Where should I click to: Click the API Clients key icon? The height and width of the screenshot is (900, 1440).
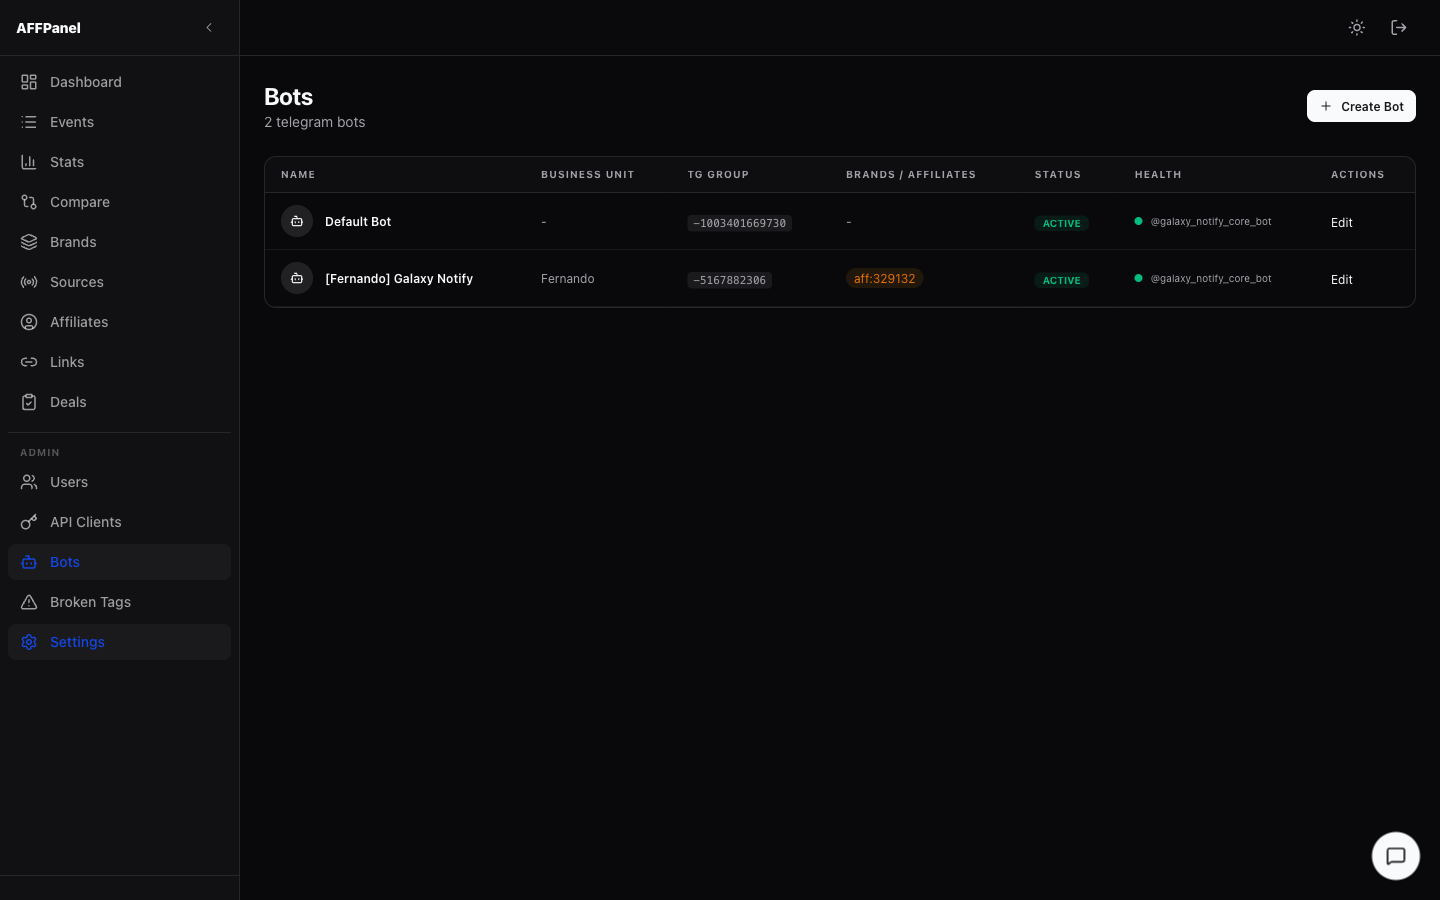[x=29, y=522]
